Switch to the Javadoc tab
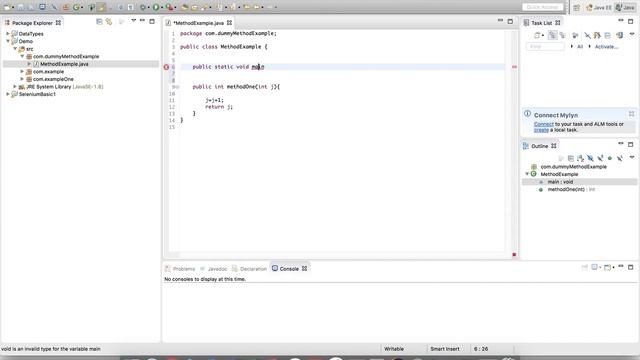 pyautogui.click(x=213, y=269)
